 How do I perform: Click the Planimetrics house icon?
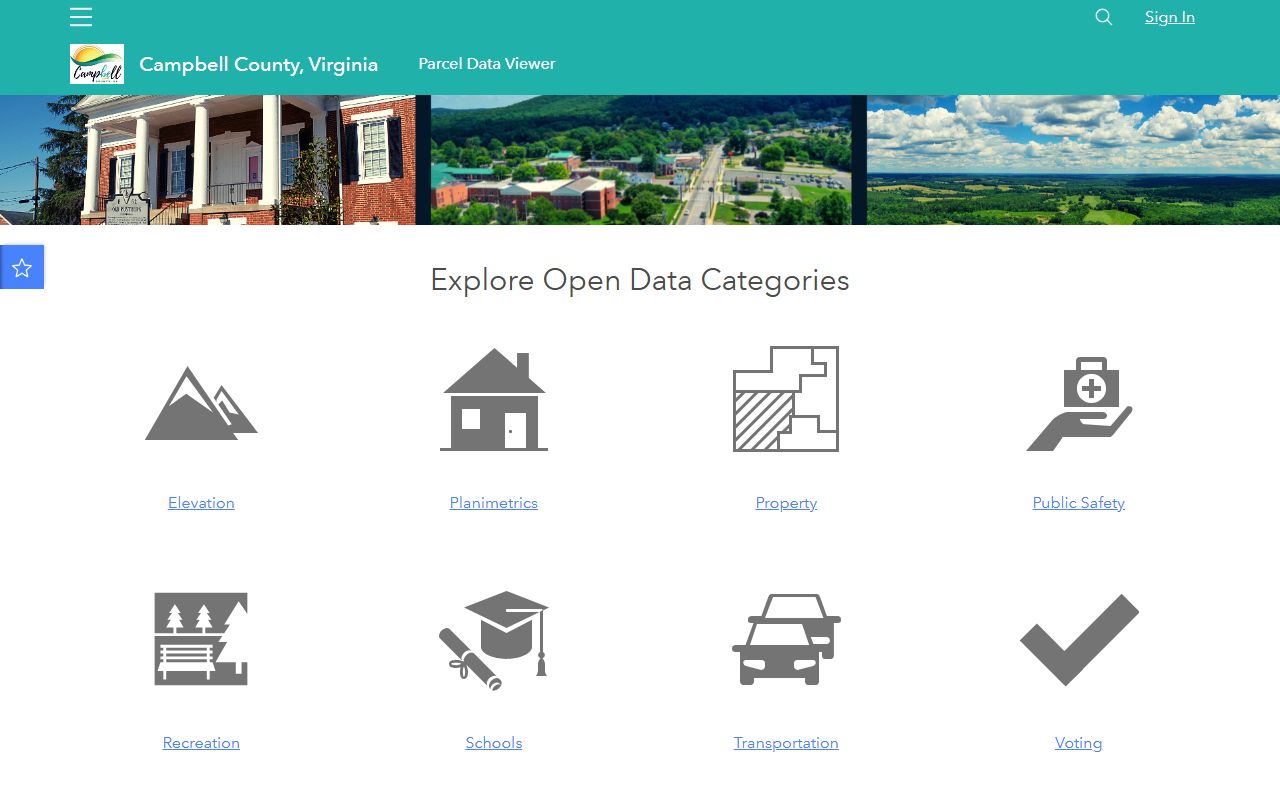point(494,400)
